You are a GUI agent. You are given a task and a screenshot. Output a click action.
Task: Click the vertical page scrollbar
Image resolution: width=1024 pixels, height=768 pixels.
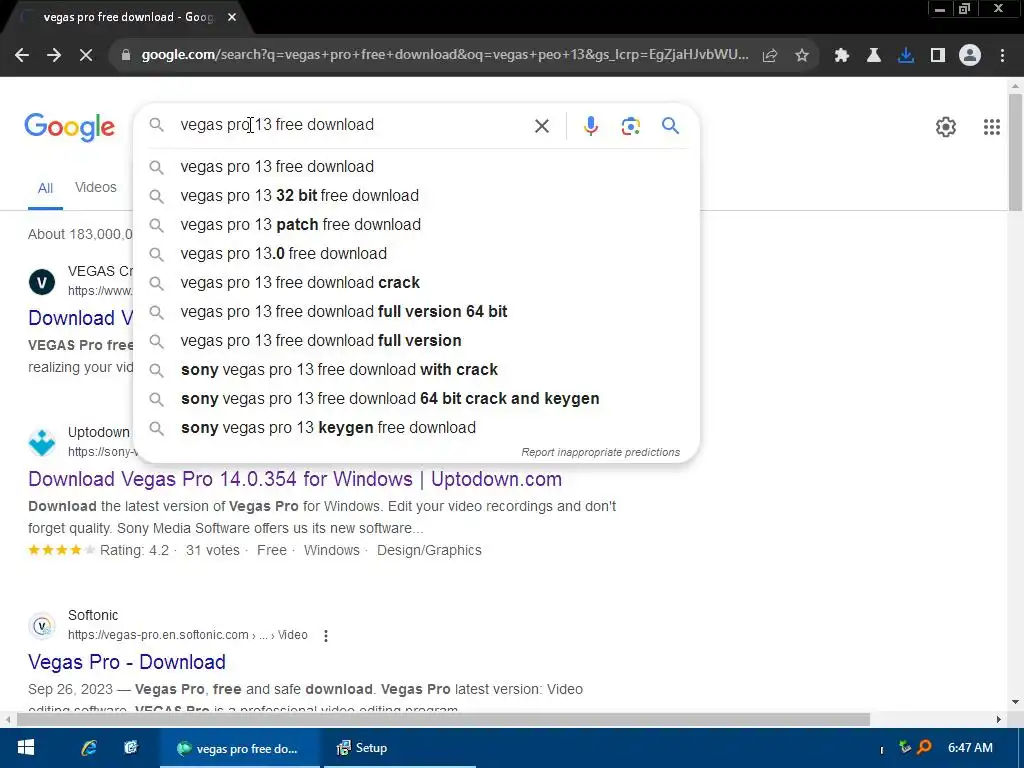(1015, 153)
